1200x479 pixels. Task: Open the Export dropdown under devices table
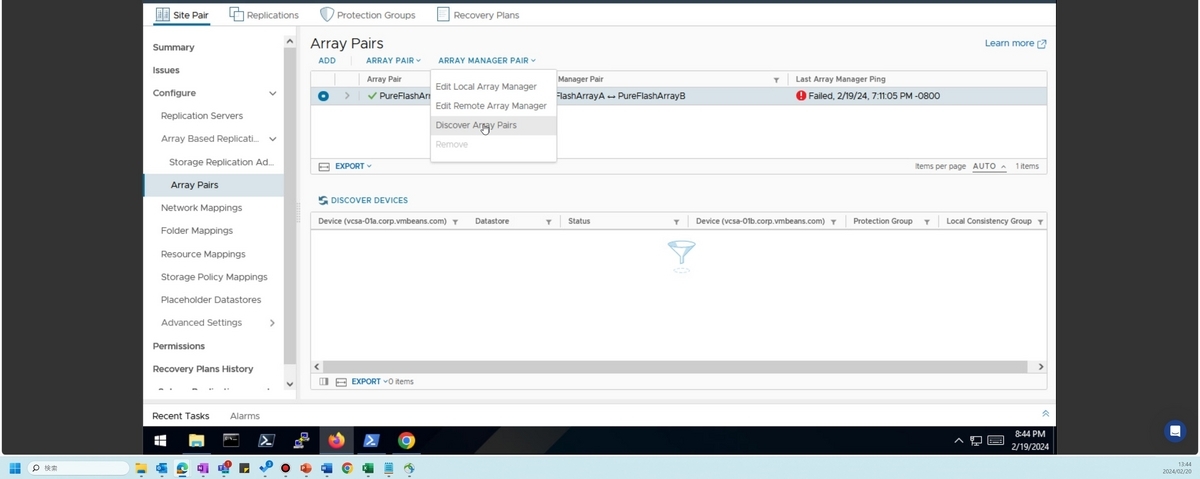pyautogui.click(x=369, y=382)
